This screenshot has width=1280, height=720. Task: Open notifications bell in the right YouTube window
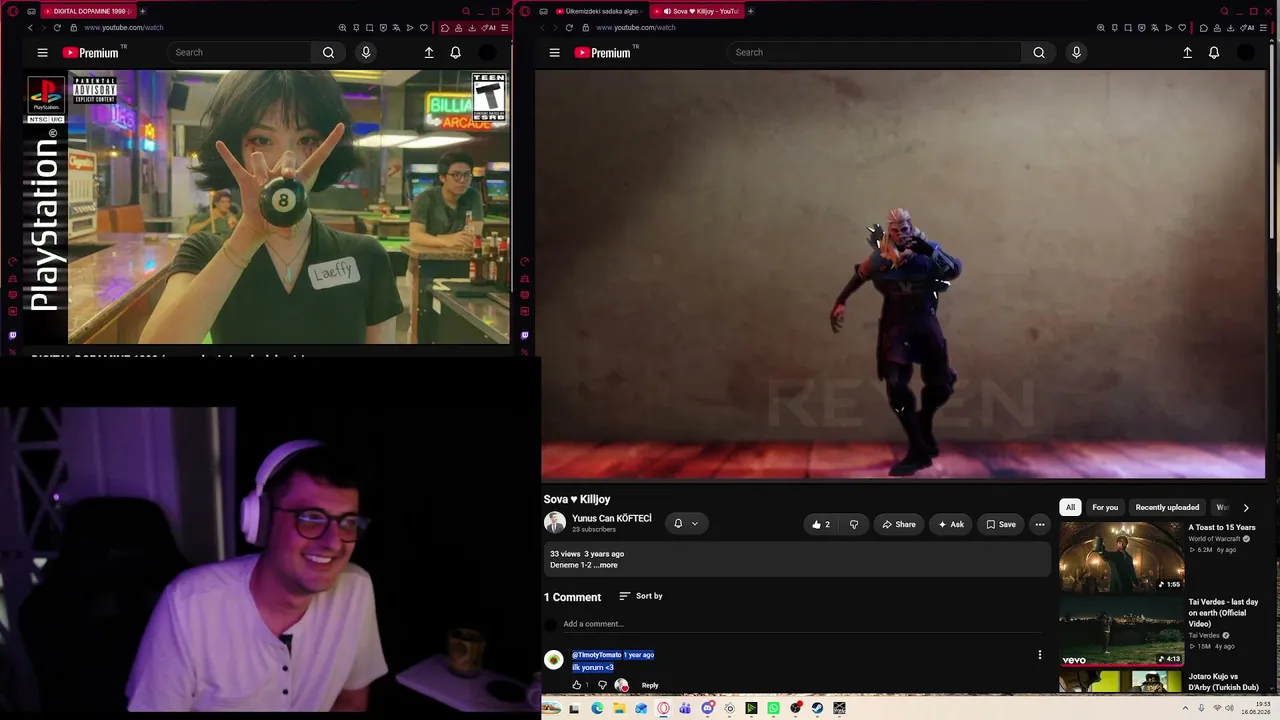[1214, 53]
